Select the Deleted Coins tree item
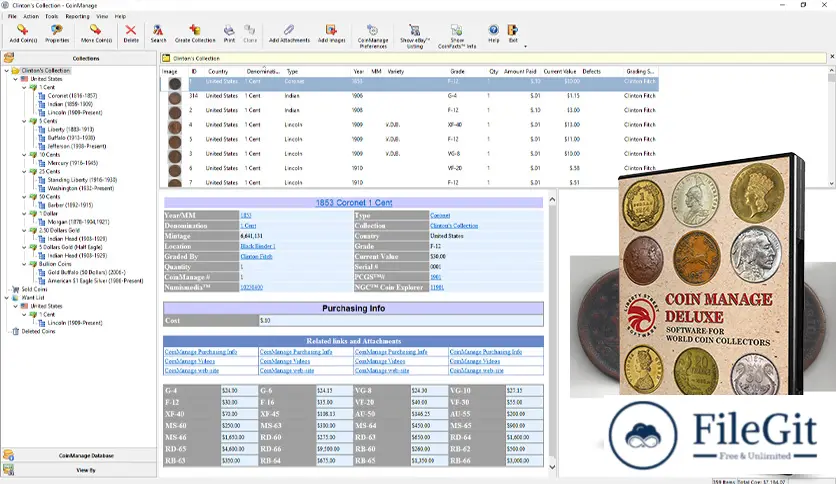Image resolution: width=836 pixels, height=484 pixels. [x=38, y=331]
